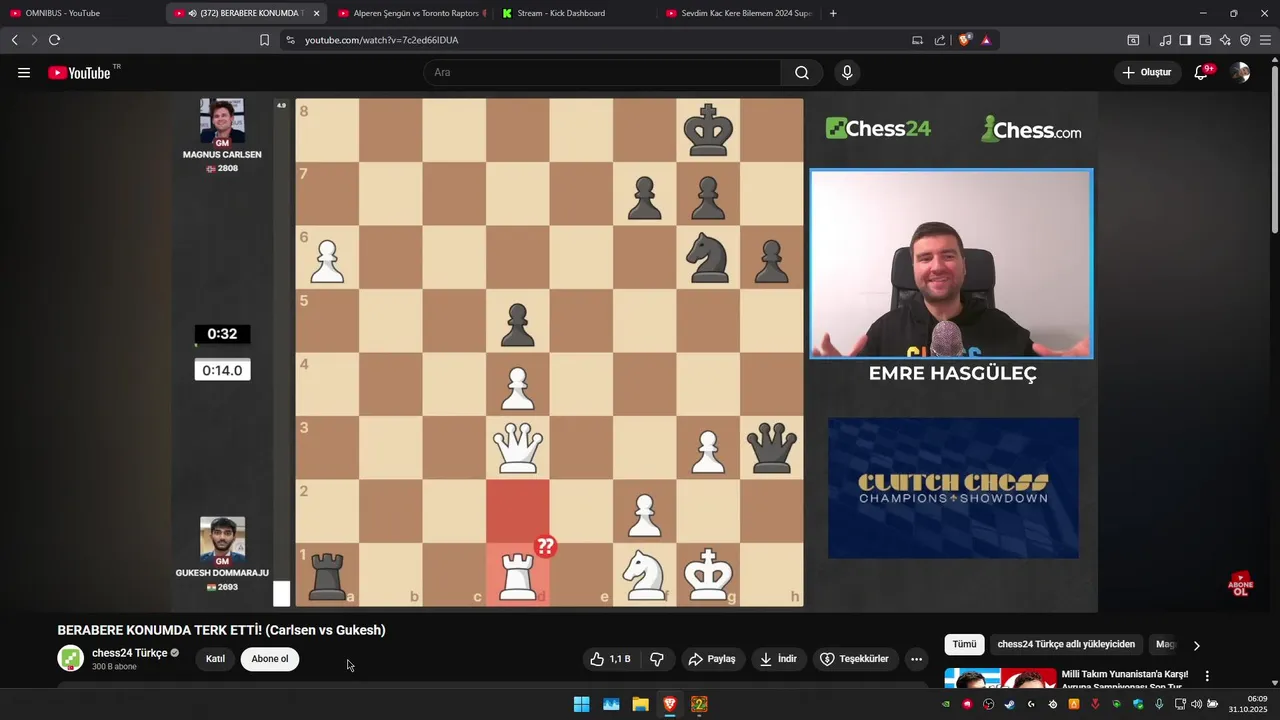The image size is (1280, 720).
Task: Open more actions three-dot menu under video
Action: pyautogui.click(x=916, y=659)
